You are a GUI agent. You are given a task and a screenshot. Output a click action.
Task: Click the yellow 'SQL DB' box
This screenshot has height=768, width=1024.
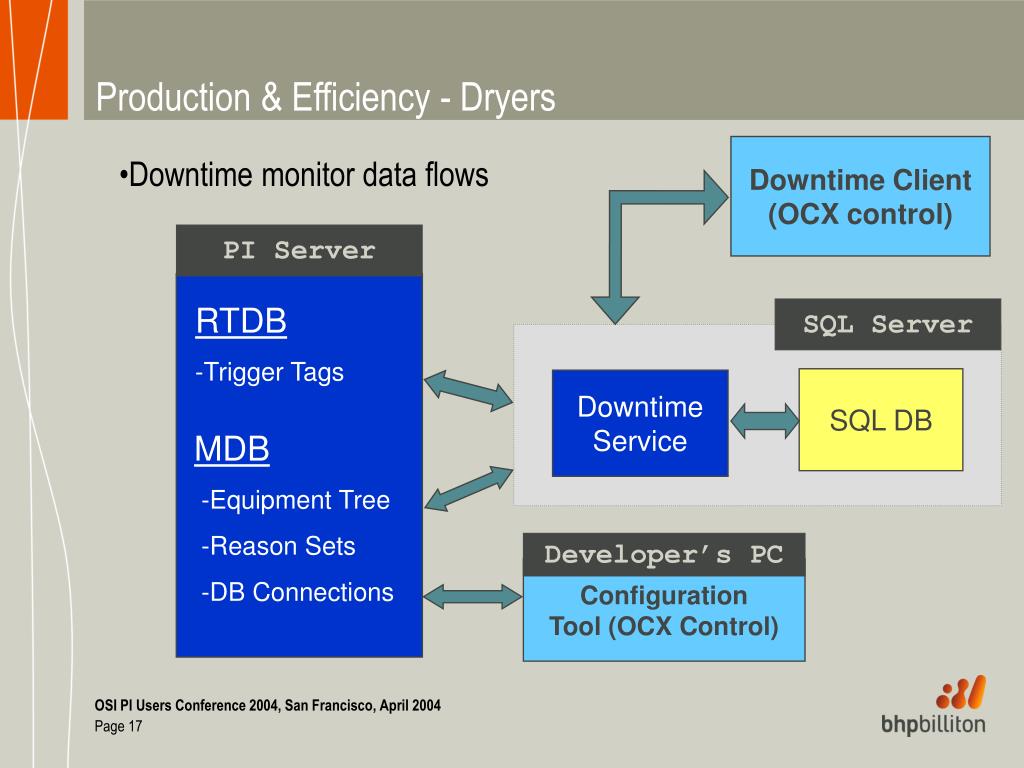coord(880,420)
